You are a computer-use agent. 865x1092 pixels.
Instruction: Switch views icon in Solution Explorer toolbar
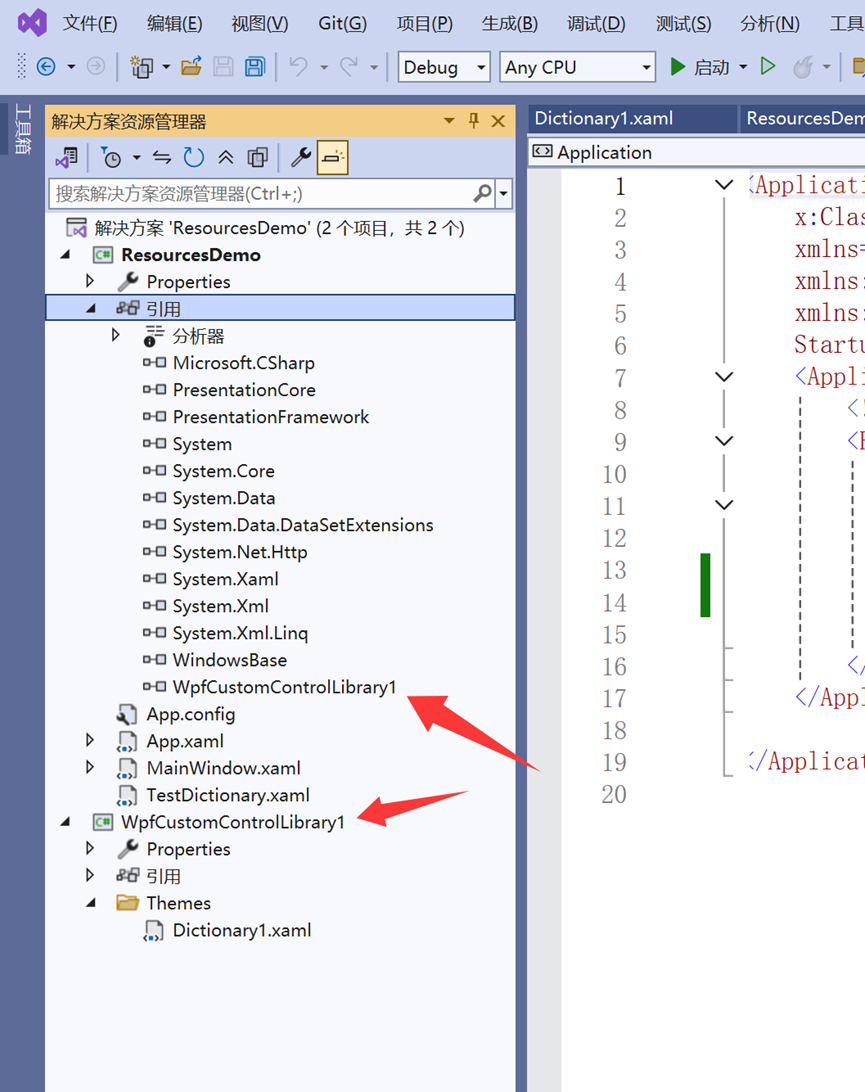coord(67,158)
